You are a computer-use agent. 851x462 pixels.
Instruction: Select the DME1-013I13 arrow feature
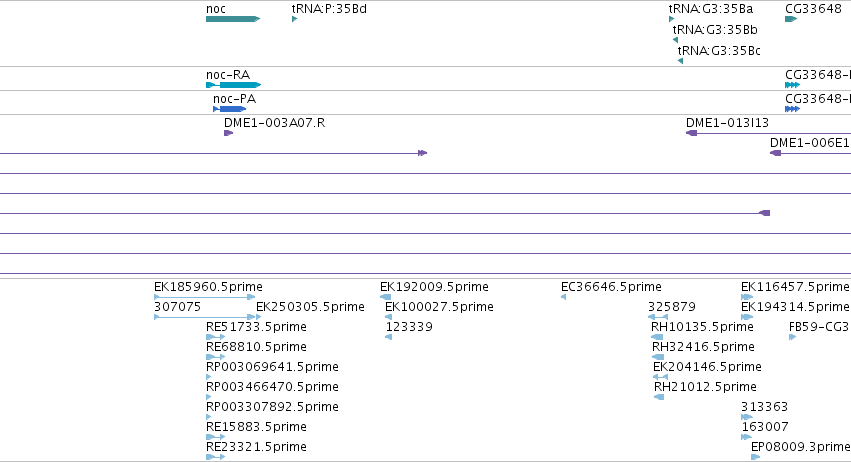[x=769, y=133]
